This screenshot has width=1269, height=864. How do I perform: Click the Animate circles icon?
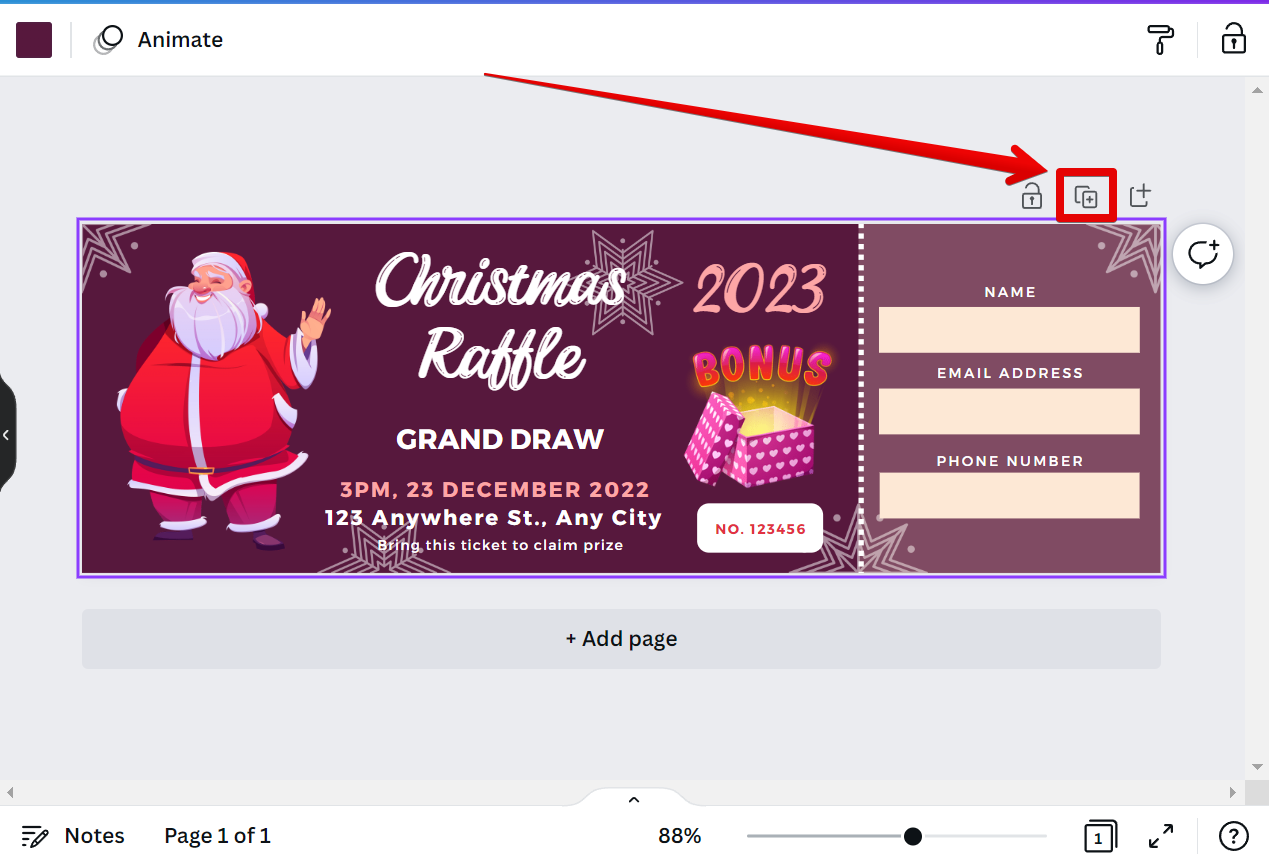tap(108, 39)
